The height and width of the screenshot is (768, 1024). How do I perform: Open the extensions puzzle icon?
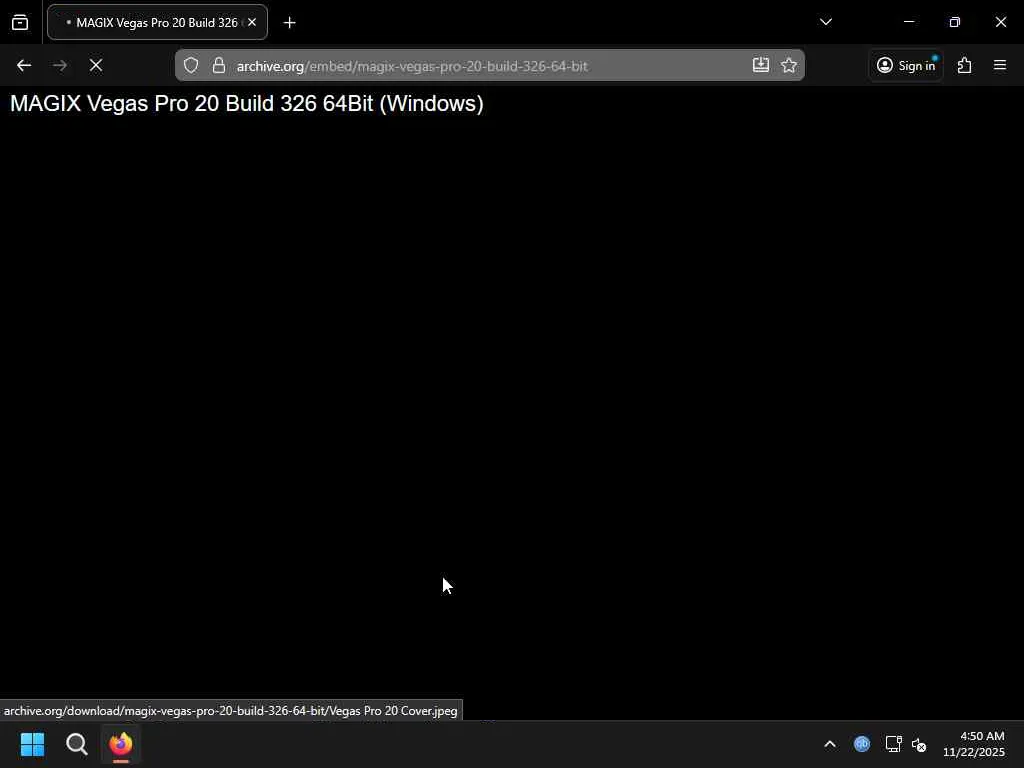pyautogui.click(x=965, y=65)
